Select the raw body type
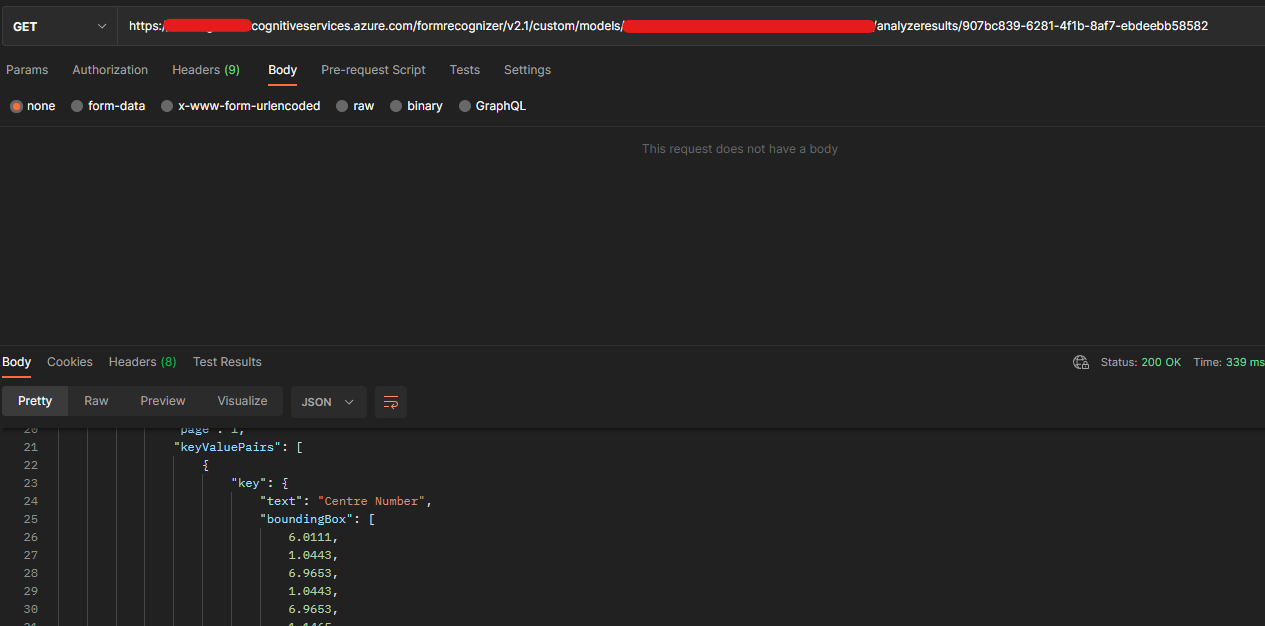 pos(355,106)
